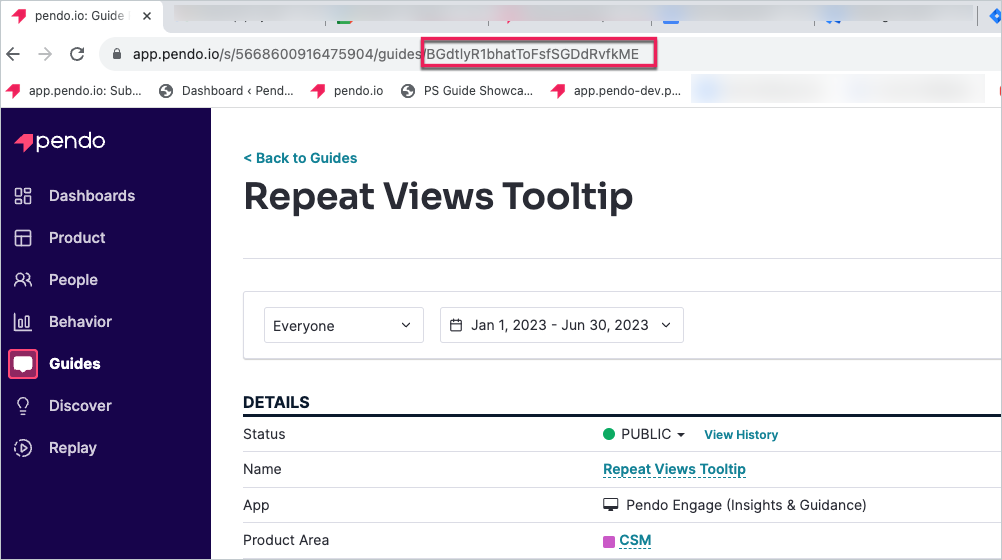Open the Jan 1, 2023 - Jun 30, 2023 date range dropdown
Screen dimensions: 1002x560
click(562, 325)
